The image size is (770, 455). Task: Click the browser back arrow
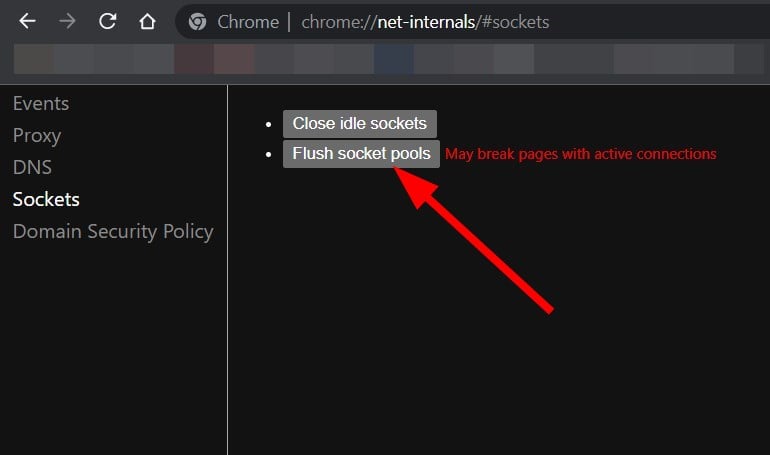pyautogui.click(x=27, y=21)
